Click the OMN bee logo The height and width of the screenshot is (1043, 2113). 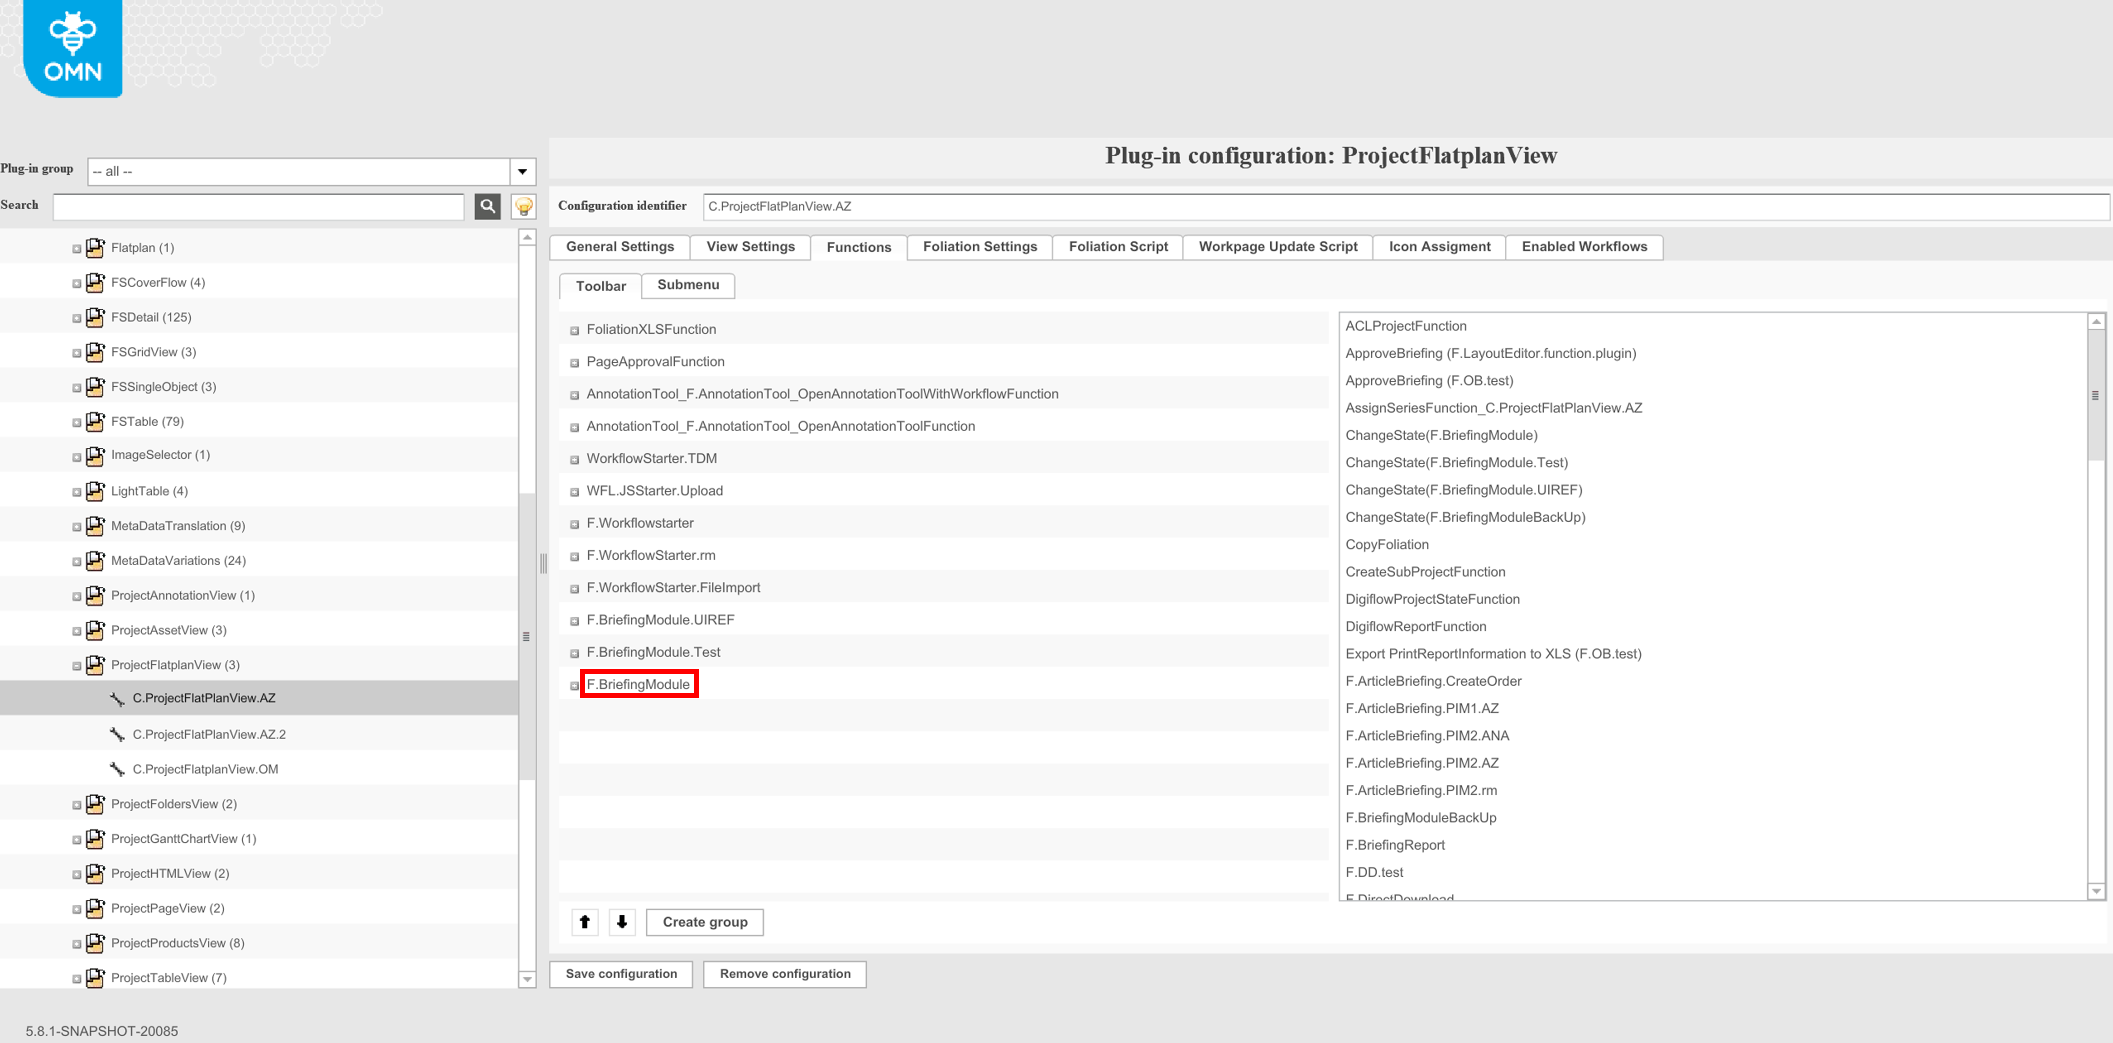click(72, 47)
